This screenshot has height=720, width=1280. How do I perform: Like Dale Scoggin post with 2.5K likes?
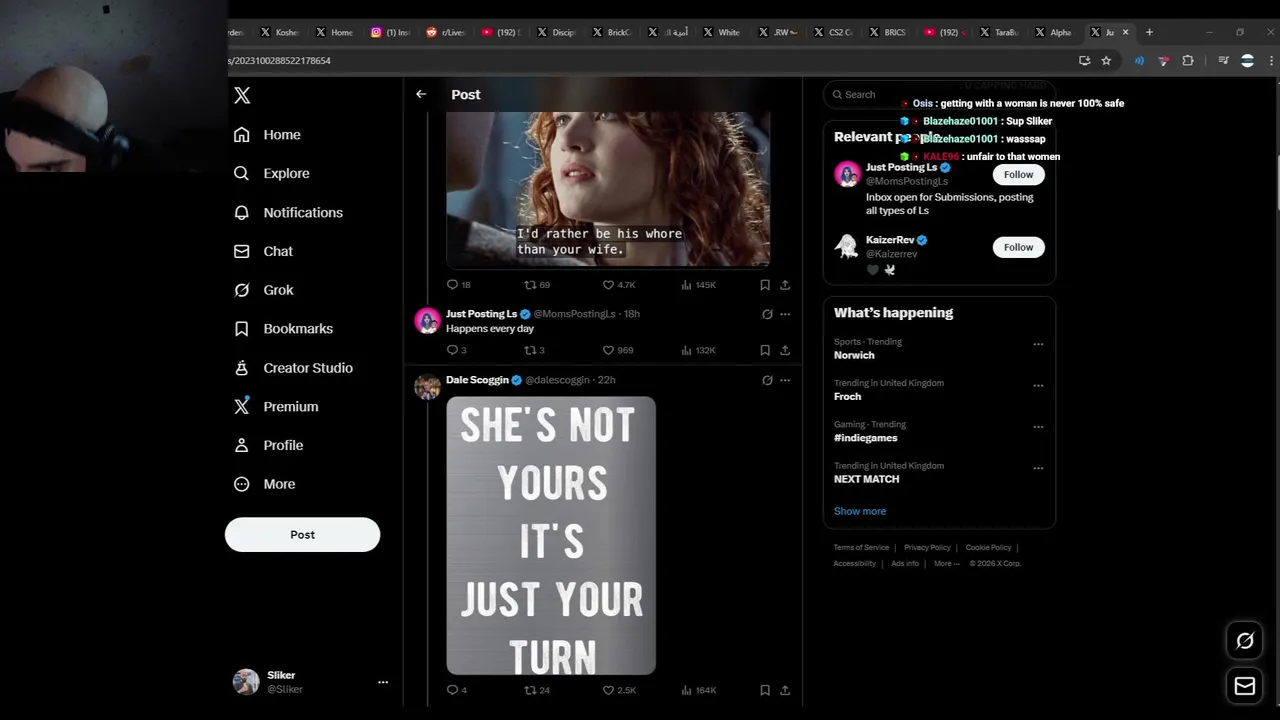point(608,690)
